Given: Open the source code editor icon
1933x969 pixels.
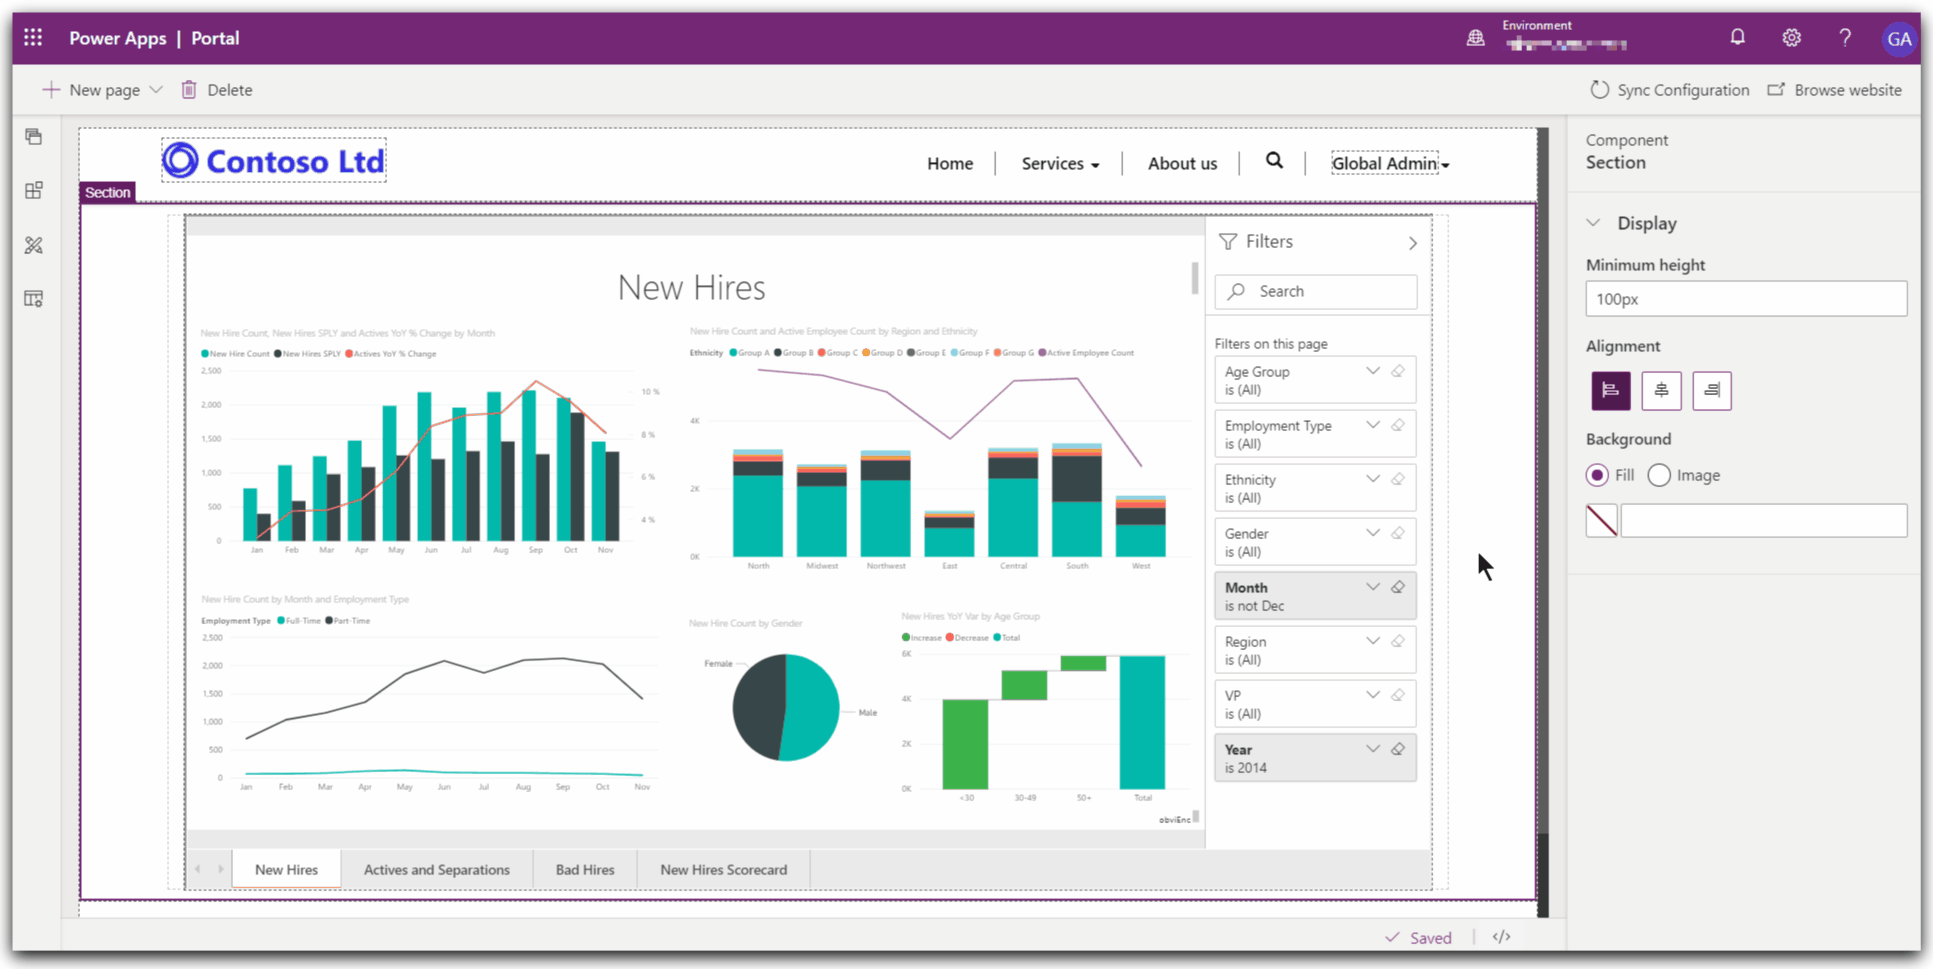Looking at the screenshot, I should tap(1501, 937).
